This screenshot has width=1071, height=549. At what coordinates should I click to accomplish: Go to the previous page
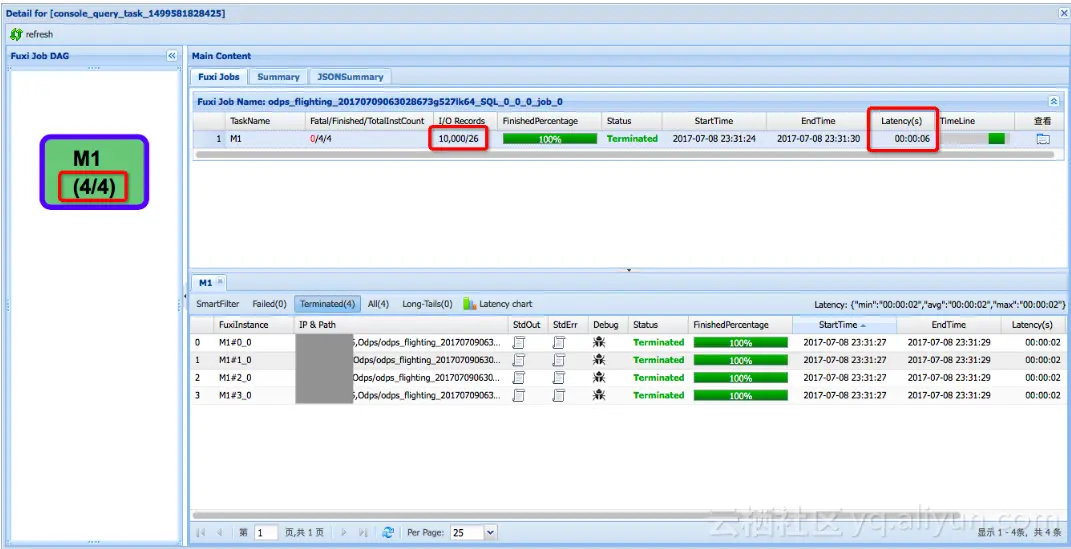point(219,533)
